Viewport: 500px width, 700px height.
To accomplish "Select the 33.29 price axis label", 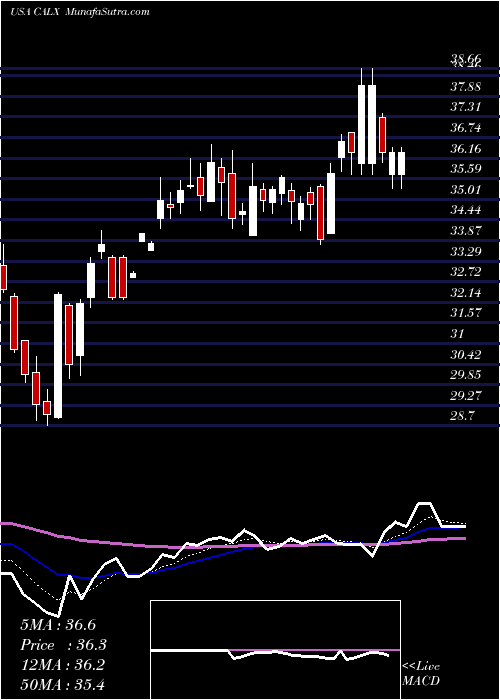I will 466,252.
